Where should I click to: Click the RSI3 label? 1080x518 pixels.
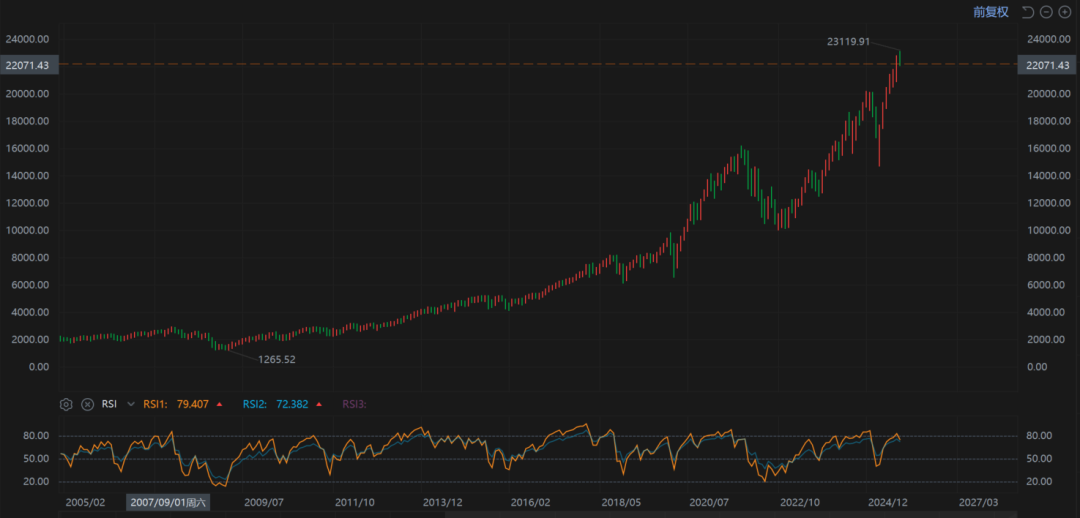click(355, 404)
